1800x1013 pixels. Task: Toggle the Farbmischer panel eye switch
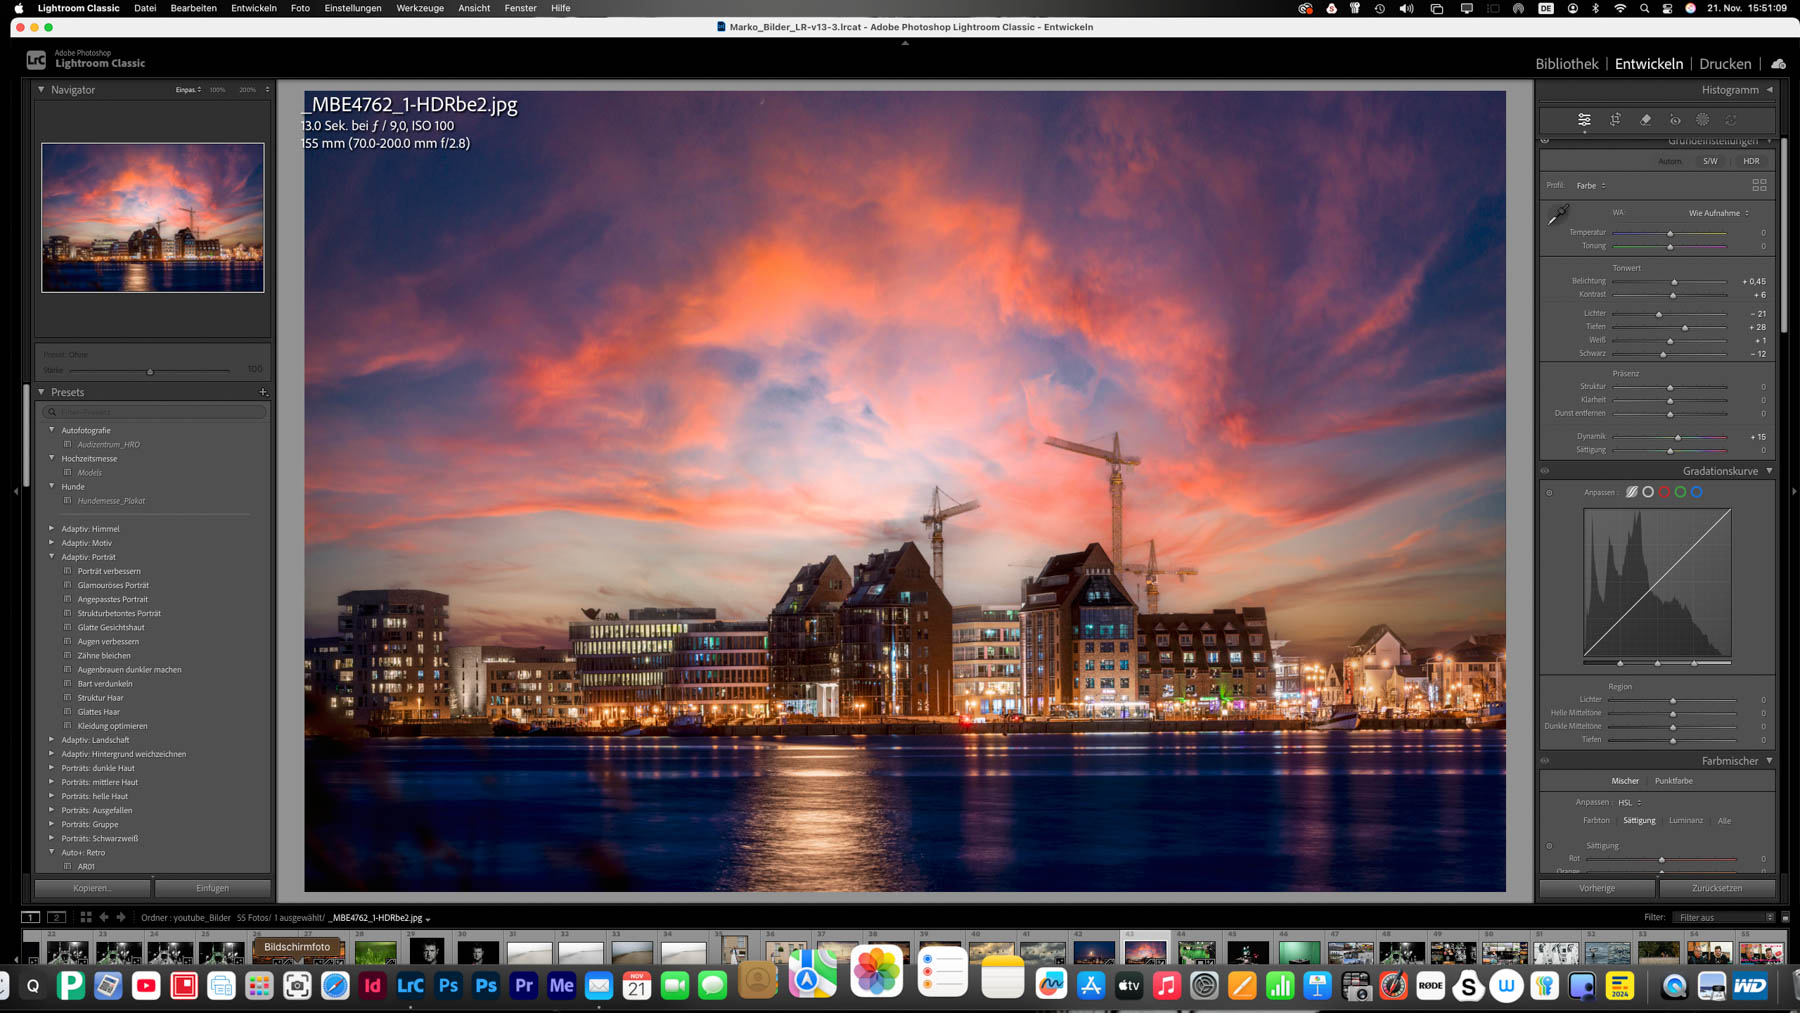pos(1545,761)
